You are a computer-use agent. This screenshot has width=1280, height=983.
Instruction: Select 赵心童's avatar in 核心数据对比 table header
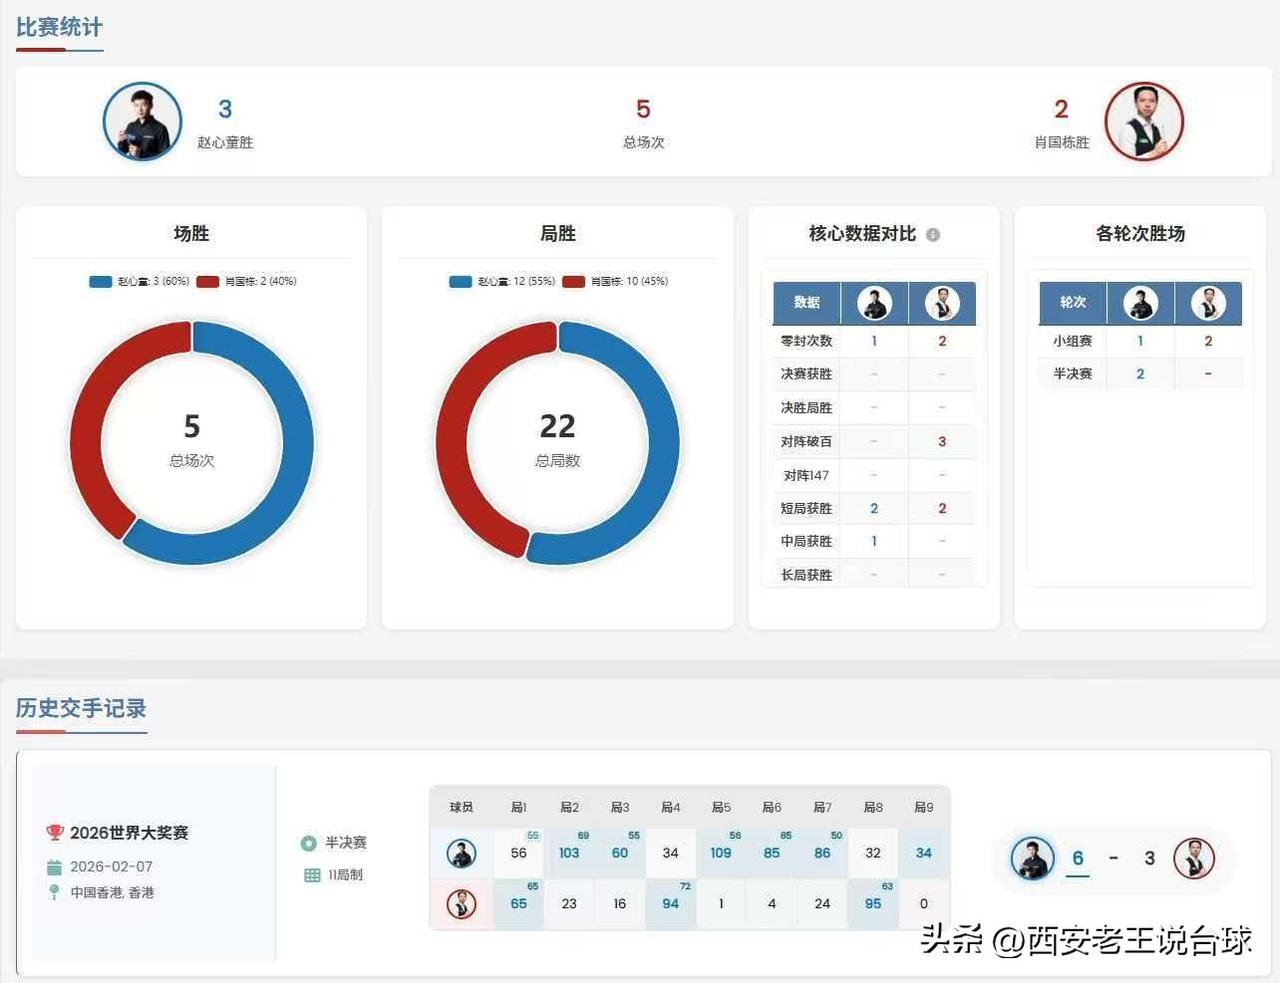coord(874,303)
